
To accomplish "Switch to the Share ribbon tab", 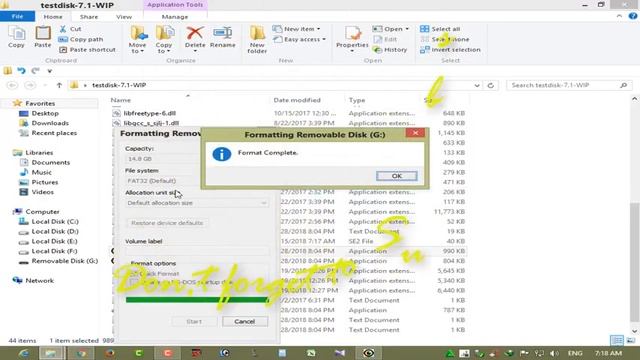I will (x=89, y=17).
